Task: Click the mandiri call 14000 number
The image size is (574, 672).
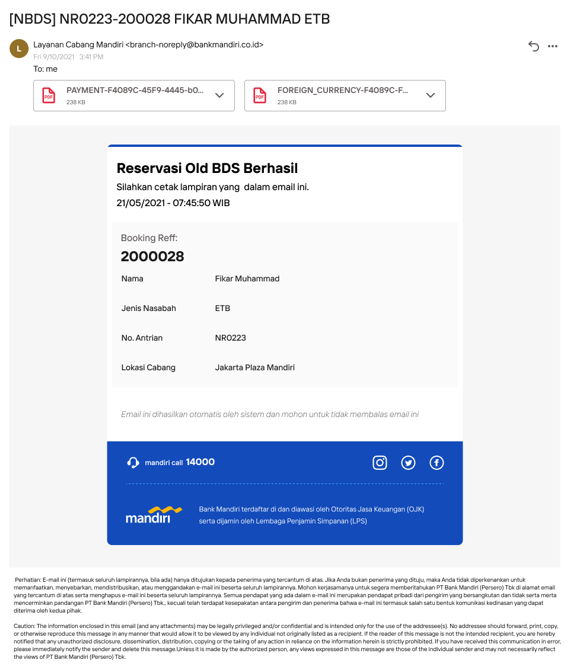Action: tap(200, 462)
